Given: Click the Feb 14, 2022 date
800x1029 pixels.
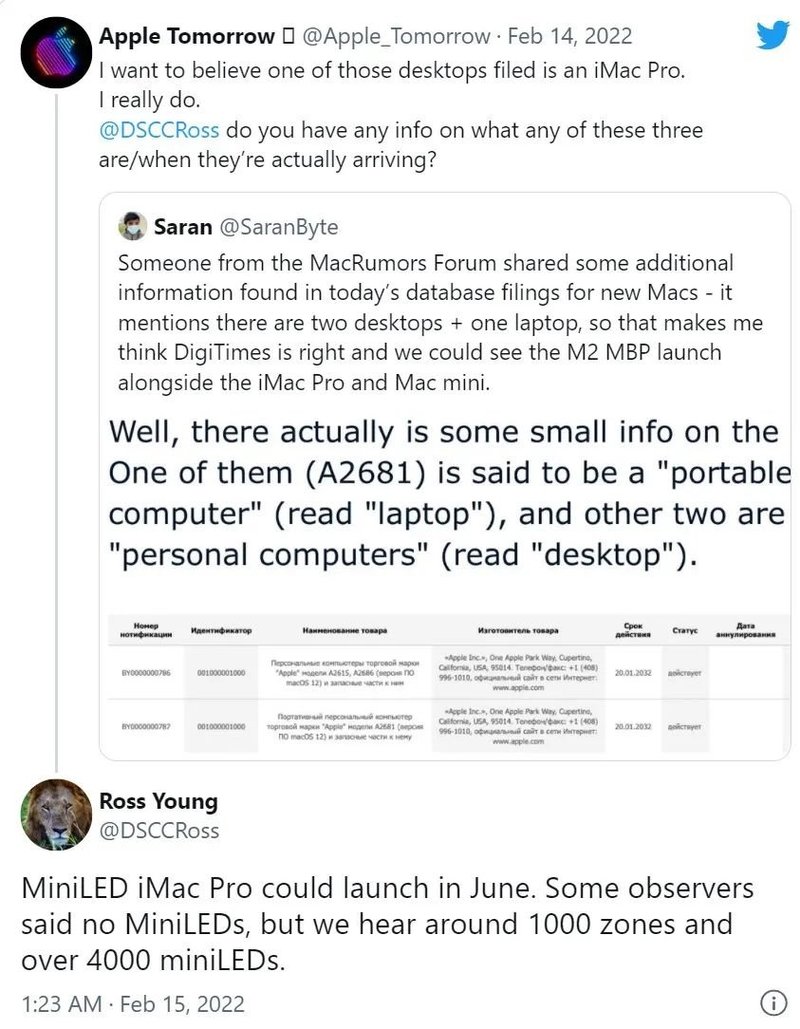Looking at the screenshot, I should (x=570, y=36).
